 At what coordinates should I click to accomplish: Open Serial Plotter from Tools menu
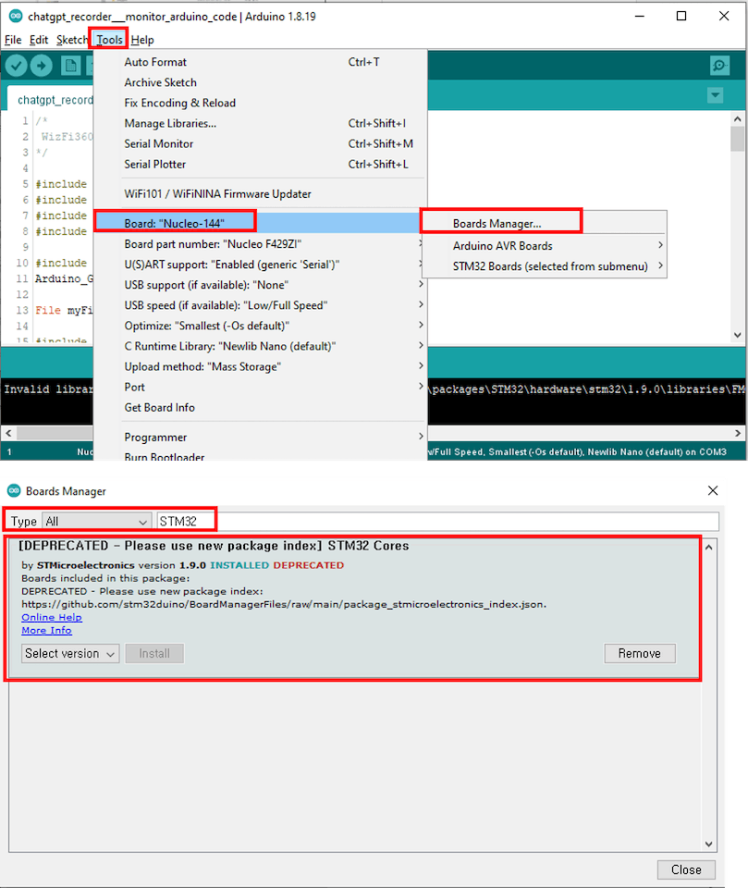click(x=260, y=164)
